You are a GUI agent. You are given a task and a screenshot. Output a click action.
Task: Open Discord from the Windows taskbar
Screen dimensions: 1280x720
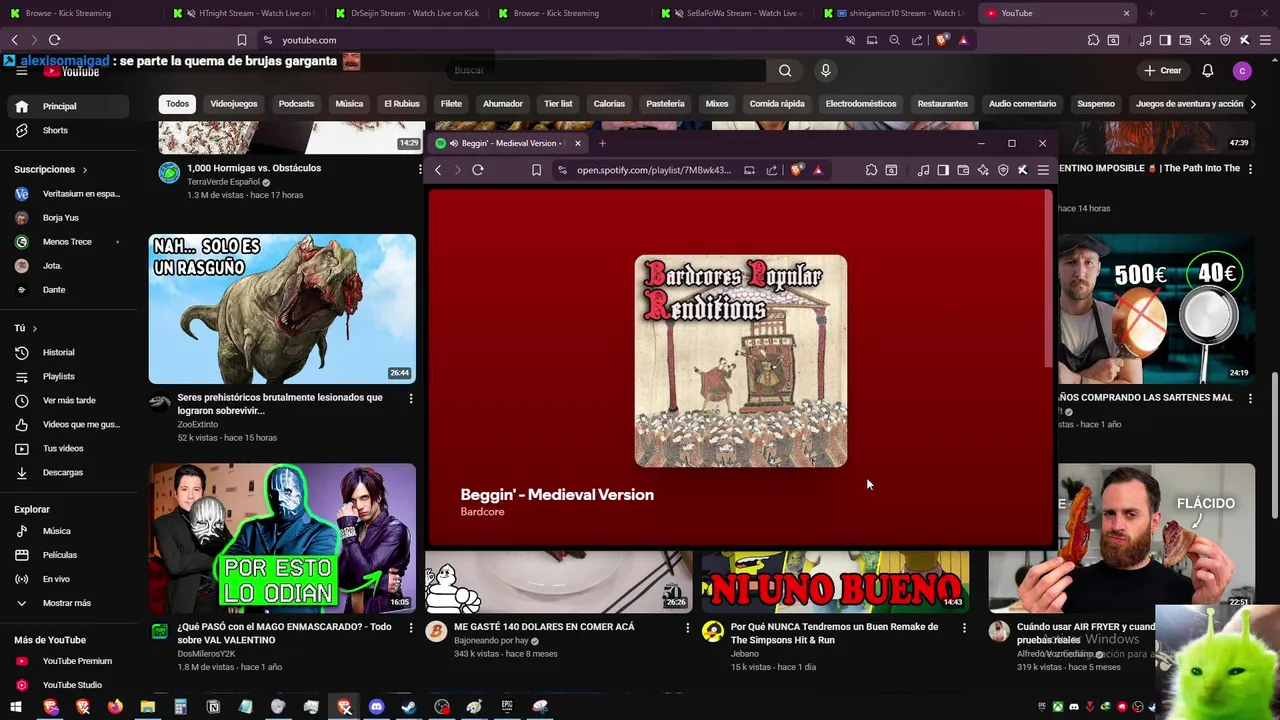pyautogui.click(x=376, y=707)
